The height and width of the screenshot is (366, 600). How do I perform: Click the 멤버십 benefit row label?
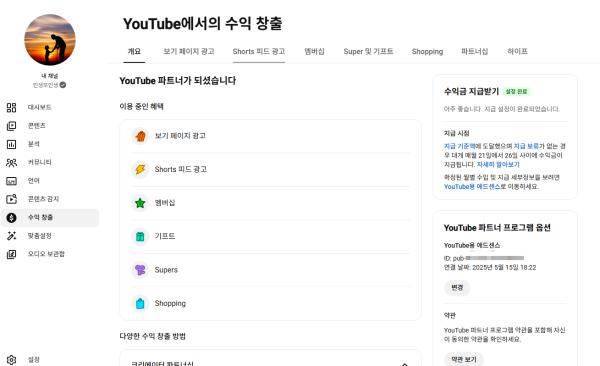pos(165,203)
